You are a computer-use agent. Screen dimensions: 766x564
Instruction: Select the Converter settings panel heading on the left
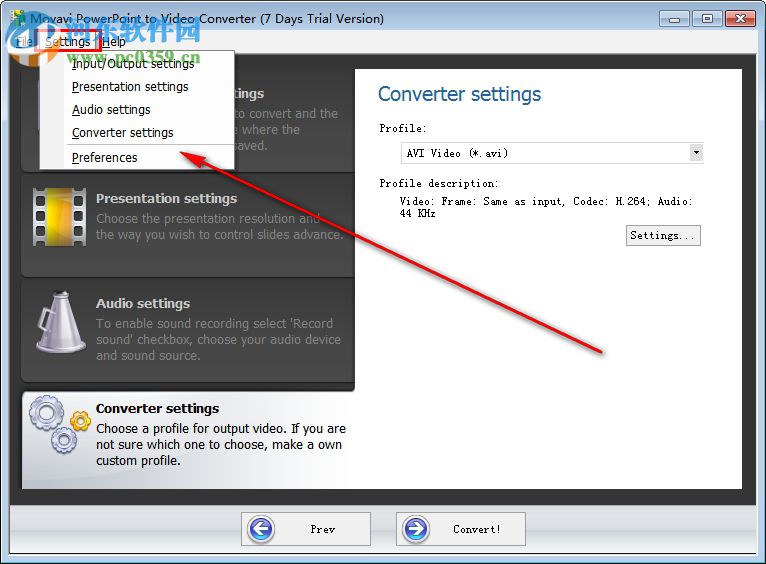157,409
